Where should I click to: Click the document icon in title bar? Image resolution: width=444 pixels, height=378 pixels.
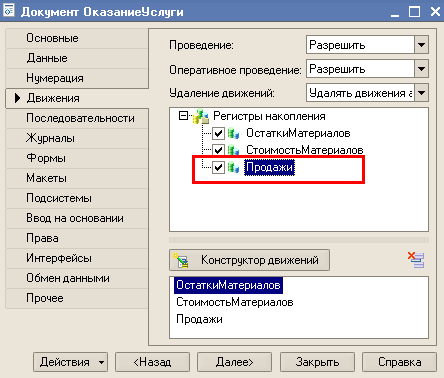click(9, 10)
